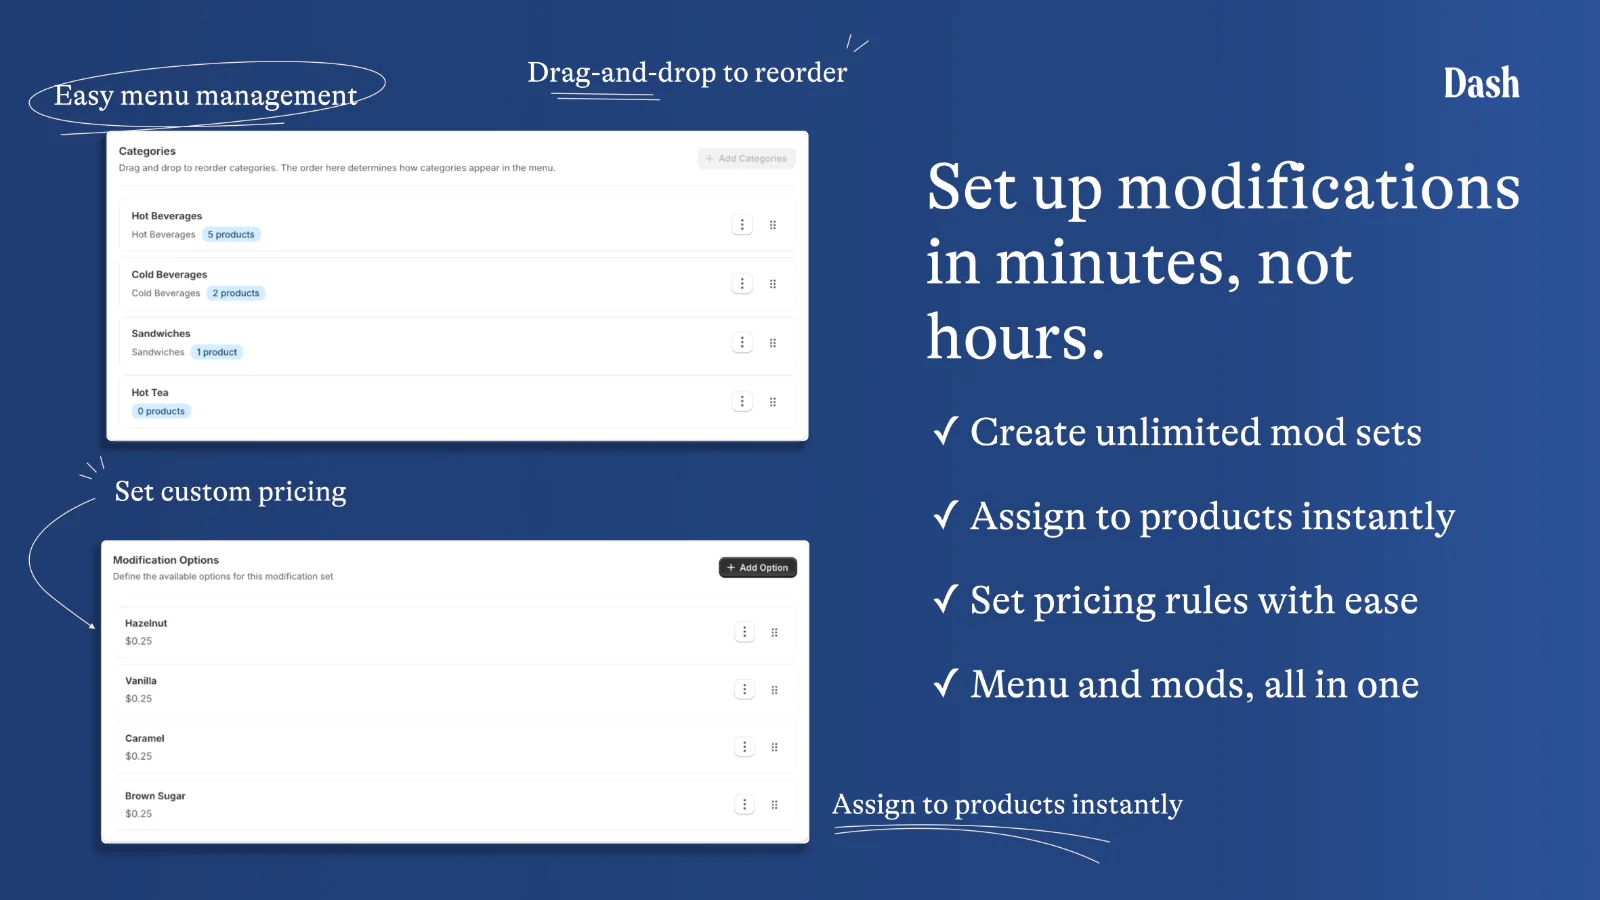
Task: Click the Sandwiches drag handle
Action: (773, 343)
